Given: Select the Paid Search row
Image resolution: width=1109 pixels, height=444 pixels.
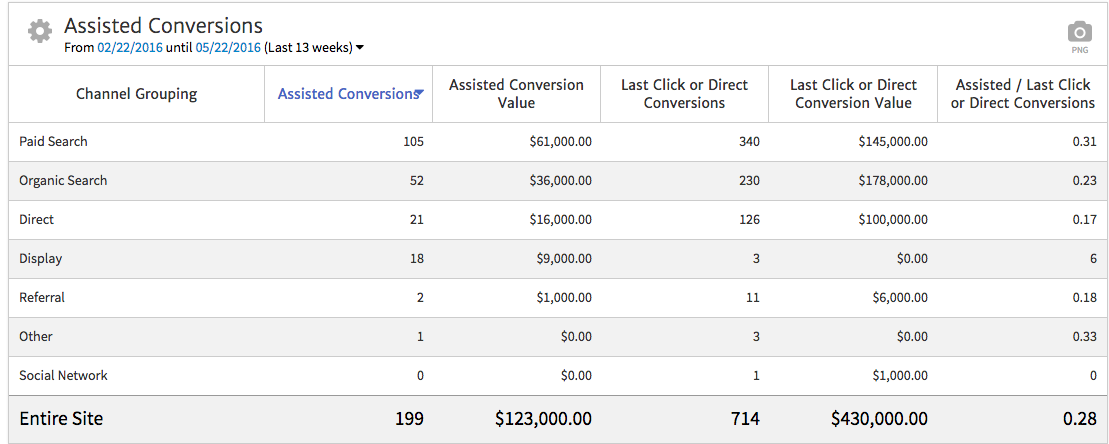Looking at the screenshot, I should [53, 142].
